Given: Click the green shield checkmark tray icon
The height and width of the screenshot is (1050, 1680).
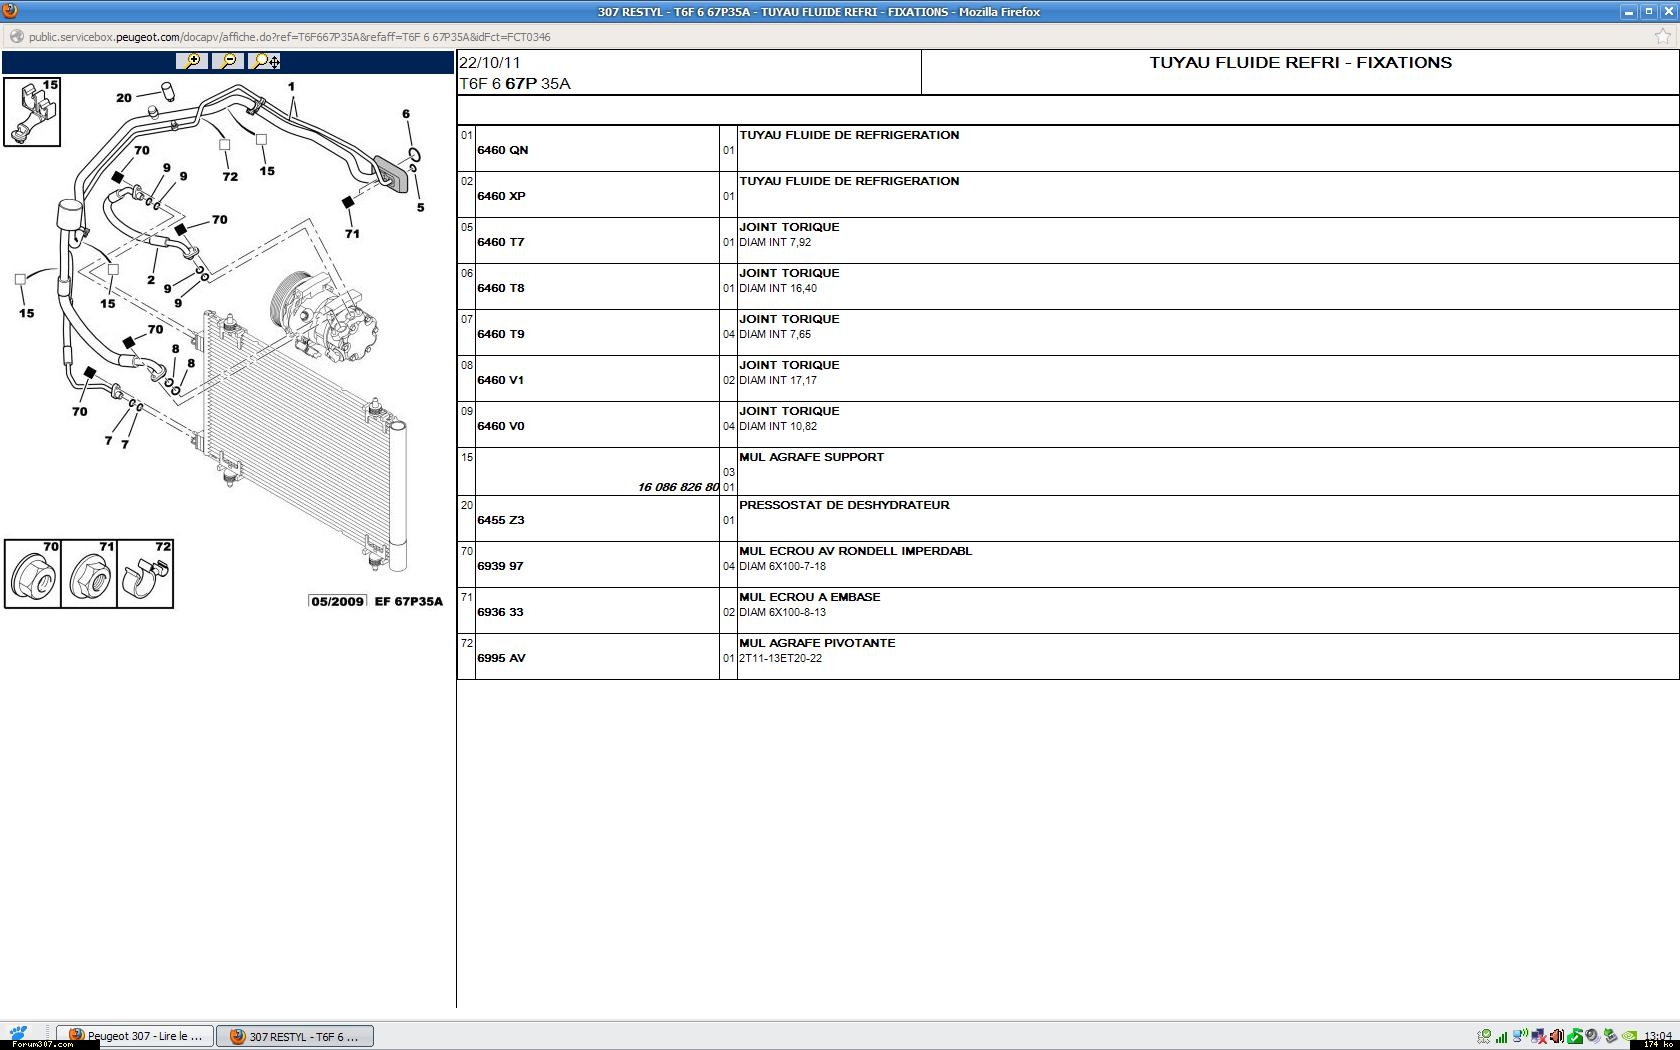Looking at the screenshot, I should (x=1574, y=1036).
